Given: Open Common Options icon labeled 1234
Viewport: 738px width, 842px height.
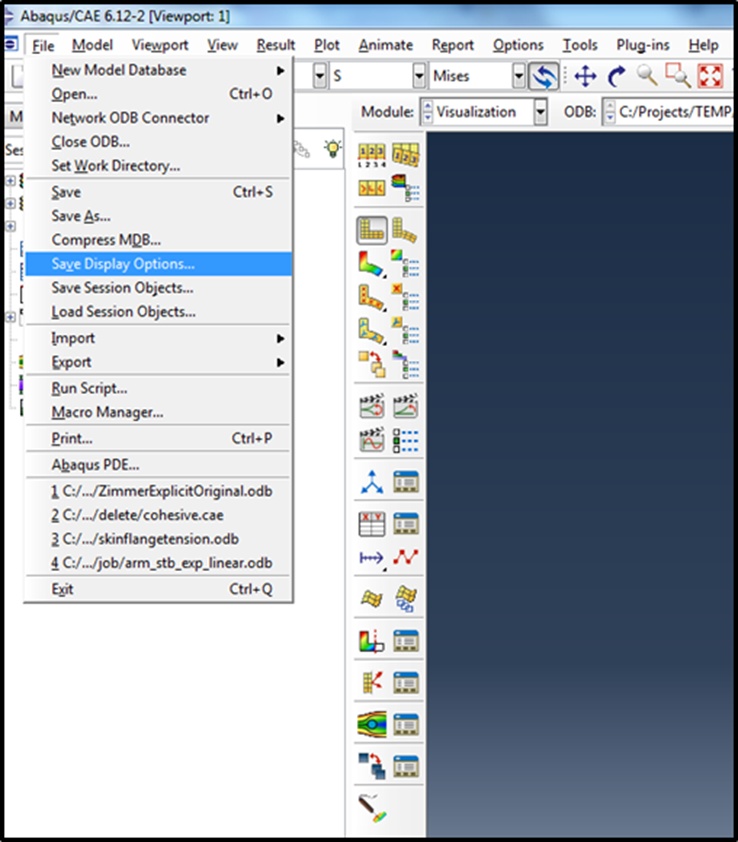Looking at the screenshot, I should [x=372, y=156].
